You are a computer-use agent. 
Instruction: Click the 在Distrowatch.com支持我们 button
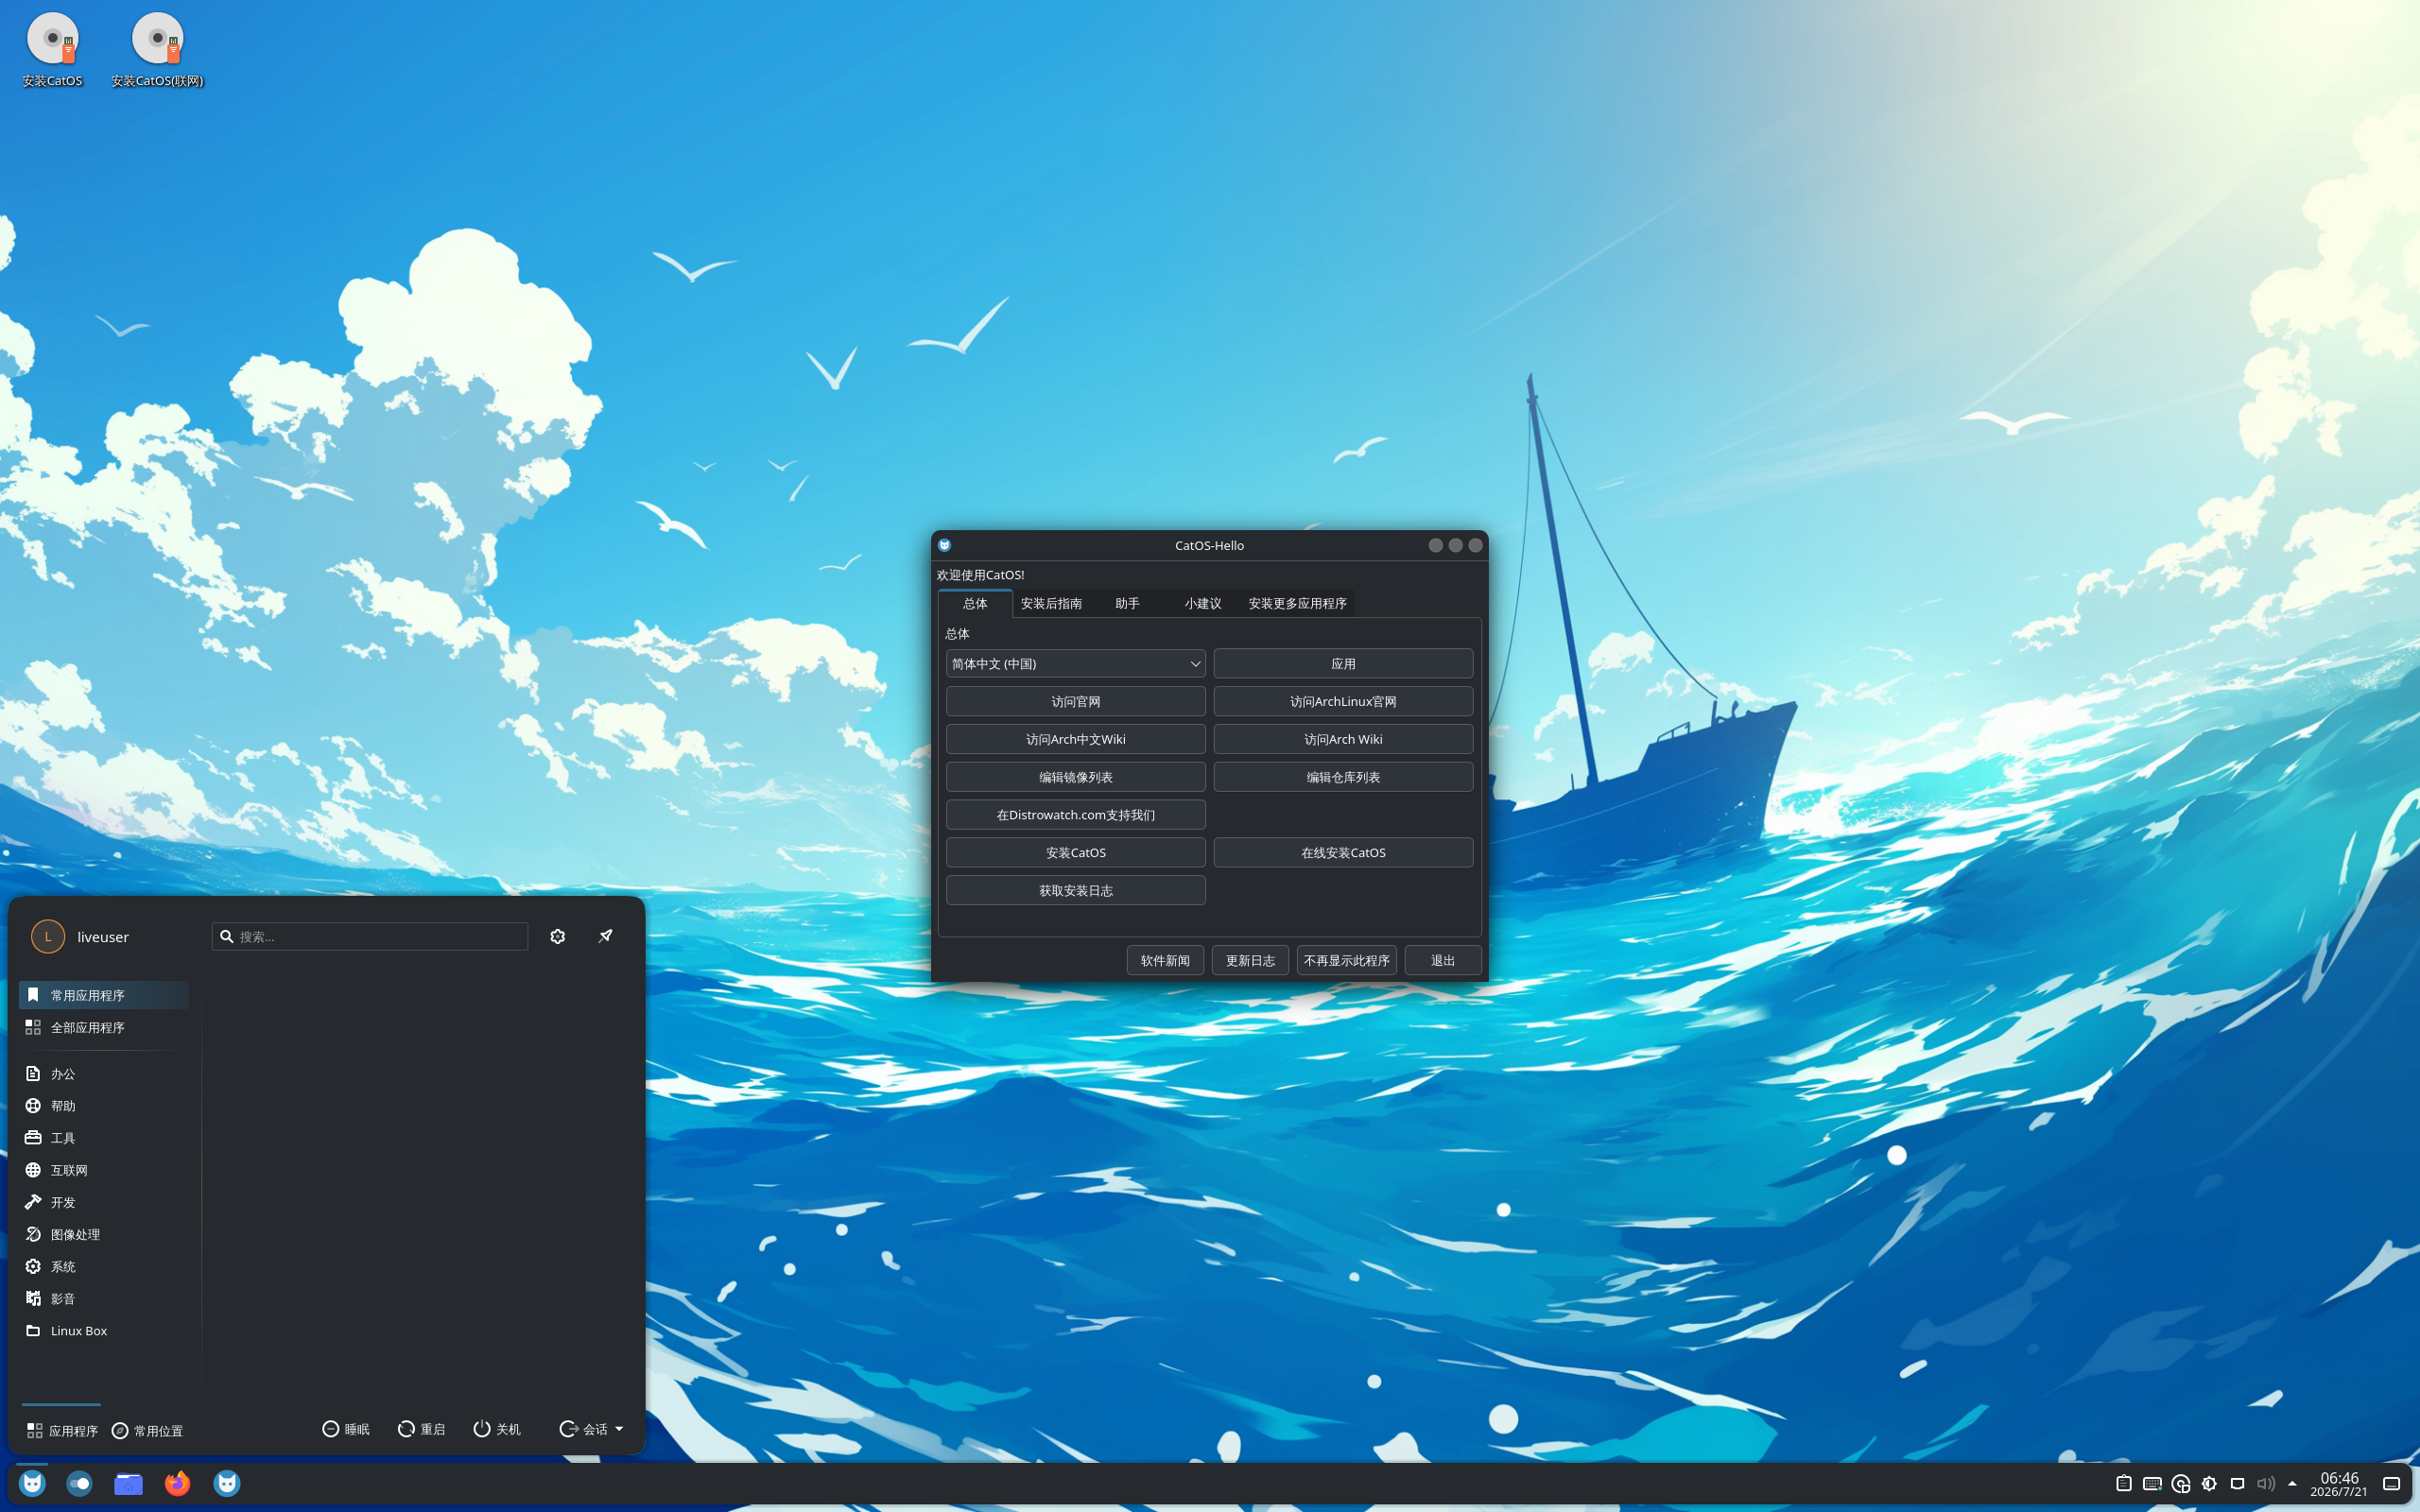[1075, 815]
